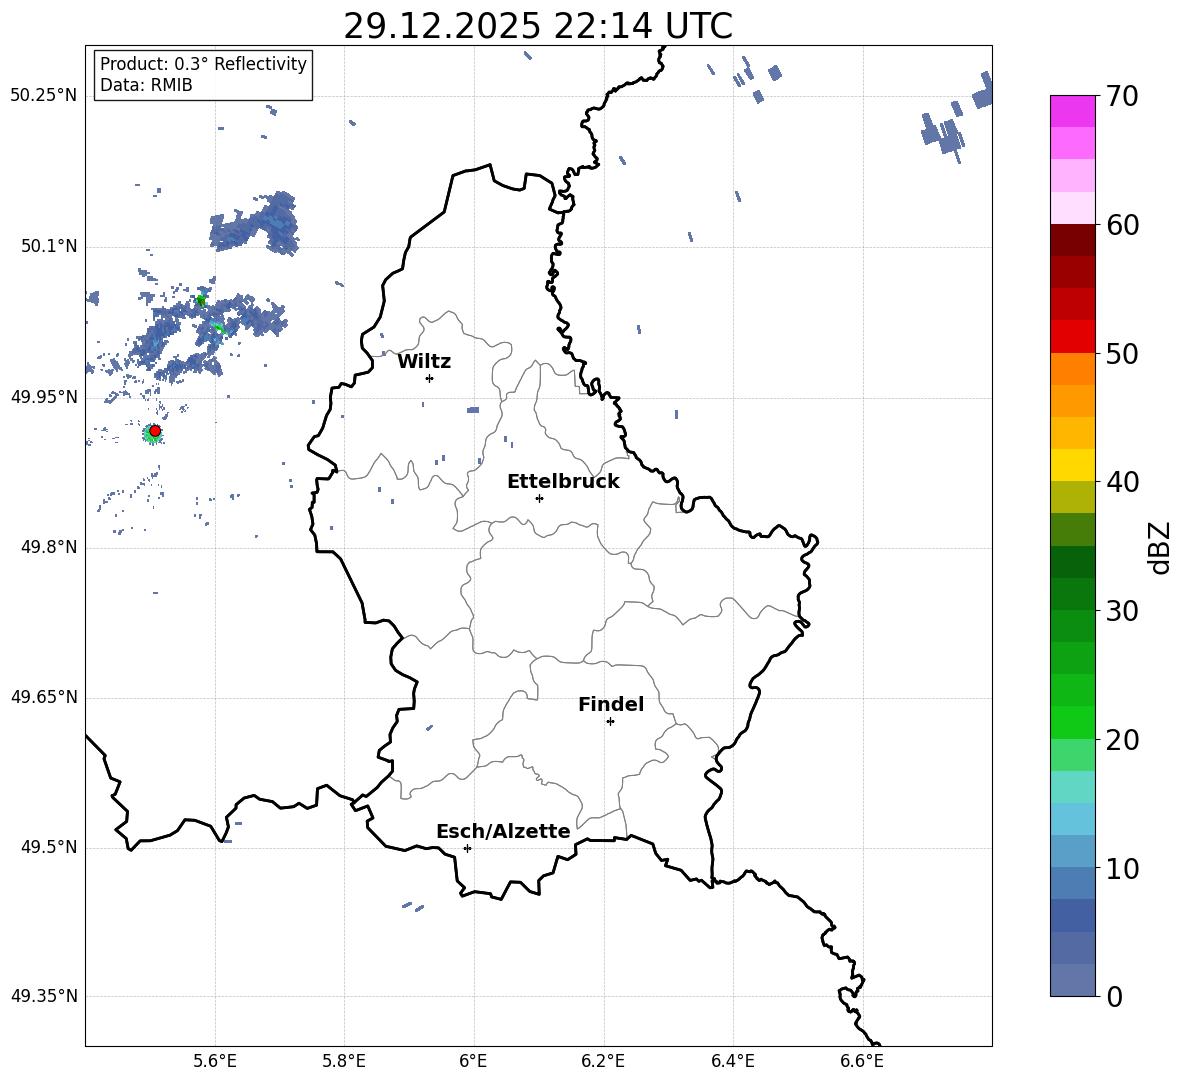Click the colorbar tick label 30
The width and height of the screenshot is (1184, 1081).
[1122, 610]
